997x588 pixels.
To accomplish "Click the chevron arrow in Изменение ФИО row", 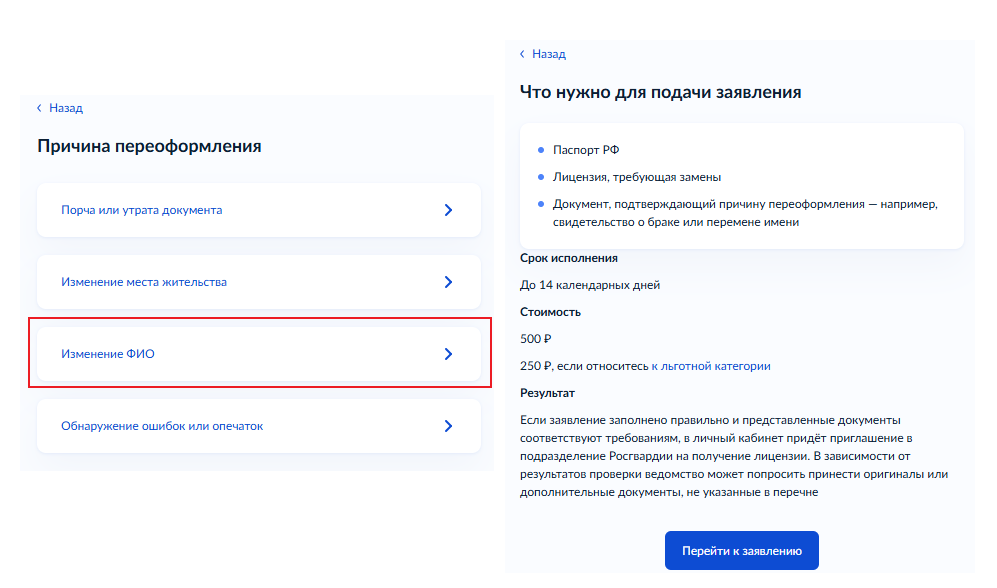I will (x=448, y=354).
